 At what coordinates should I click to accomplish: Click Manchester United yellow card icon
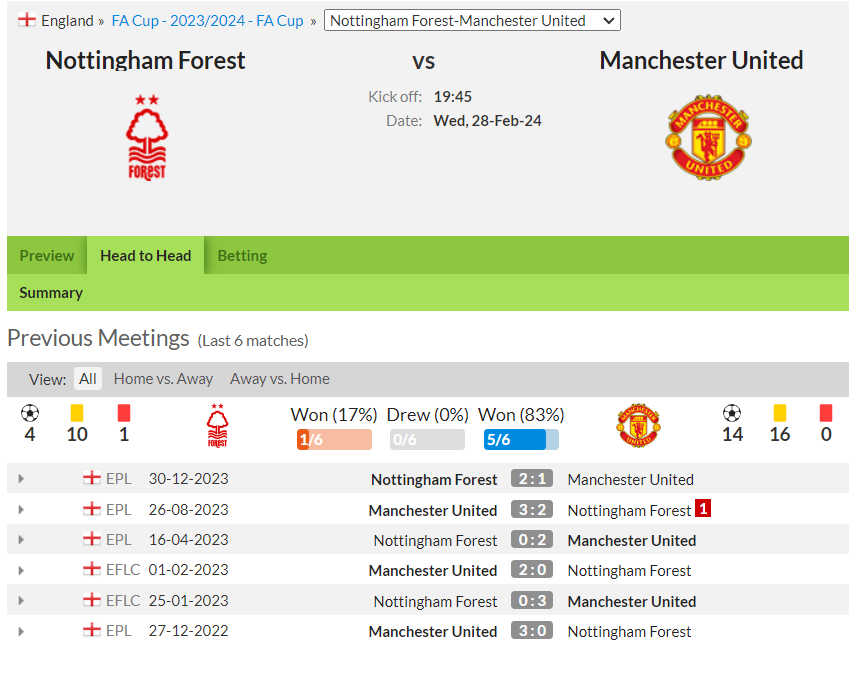pos(780,413)
